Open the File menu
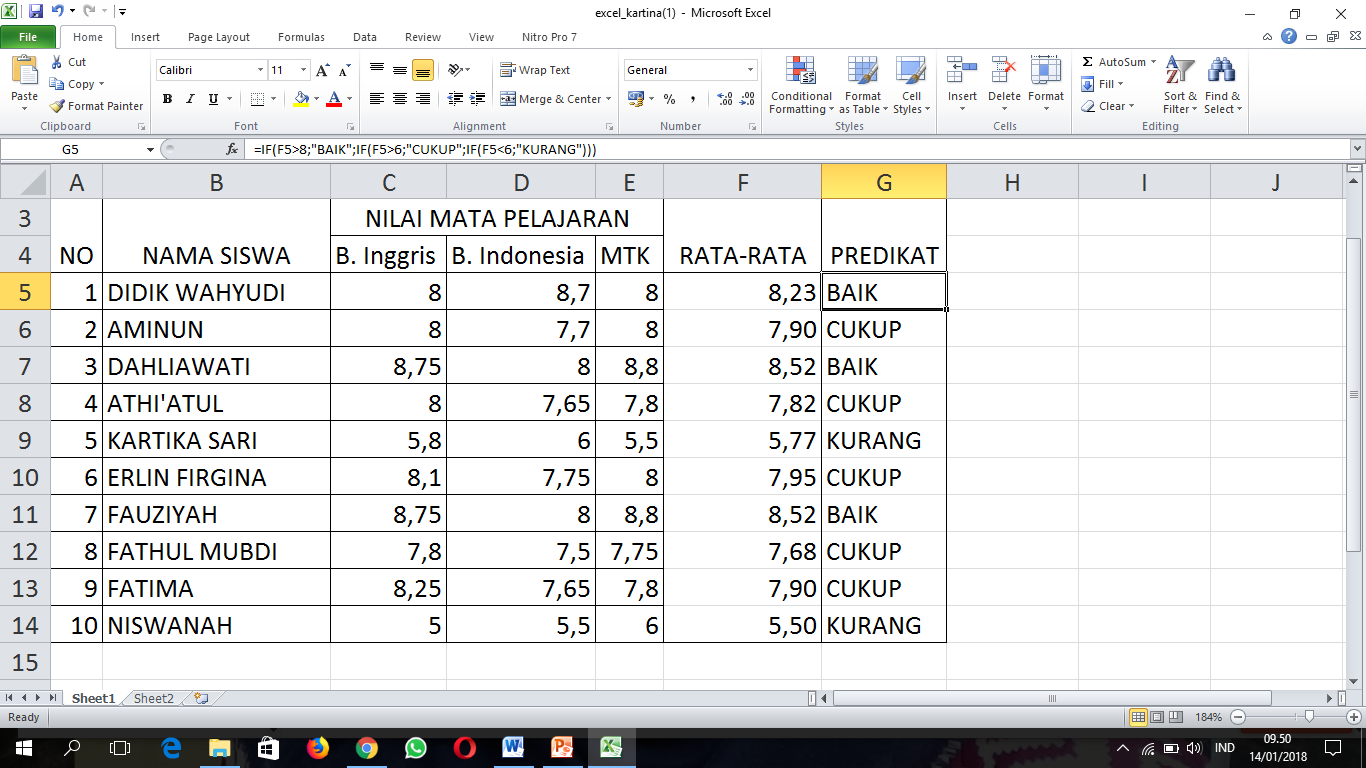This screenshot has width=1366, height=768. click(x=29, y=36)
